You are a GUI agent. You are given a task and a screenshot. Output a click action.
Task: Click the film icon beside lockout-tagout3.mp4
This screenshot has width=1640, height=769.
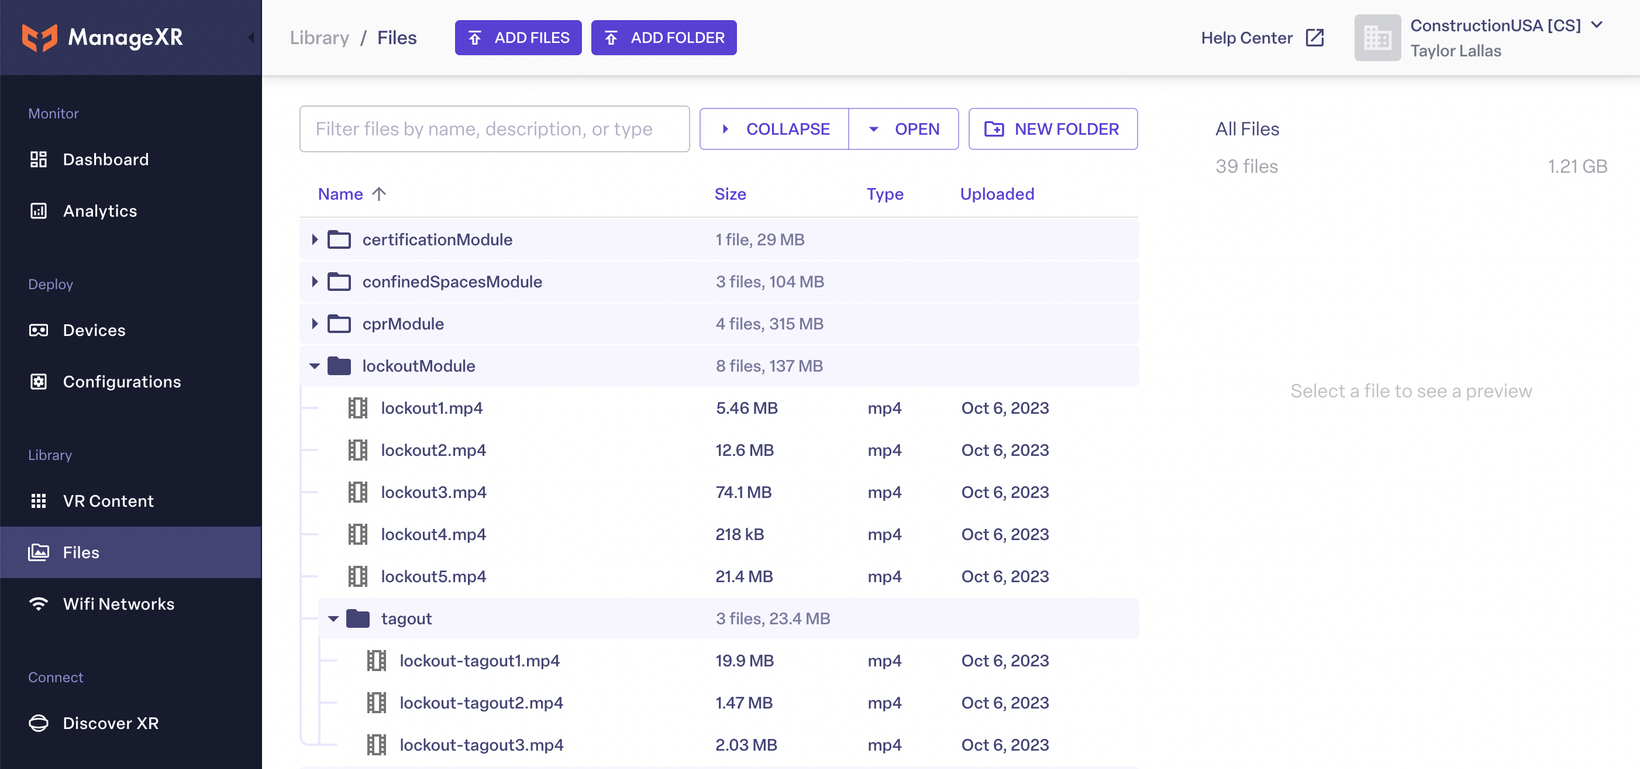[376, 745]
